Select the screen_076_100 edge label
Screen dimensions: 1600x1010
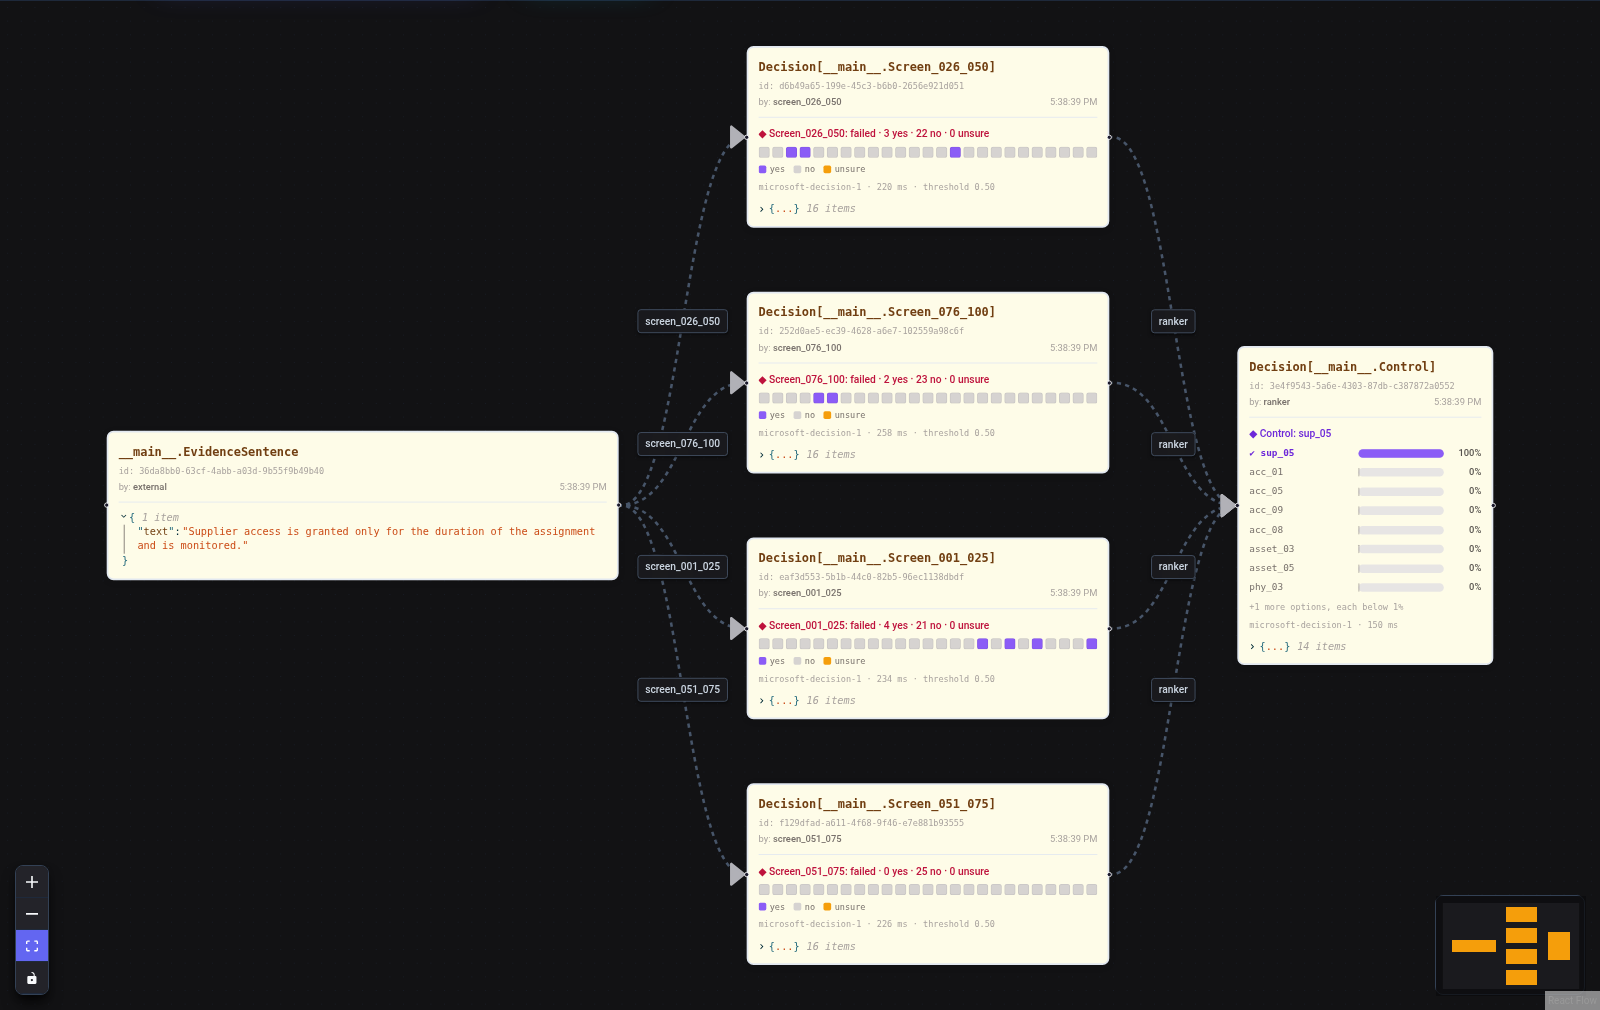(682, 444)
